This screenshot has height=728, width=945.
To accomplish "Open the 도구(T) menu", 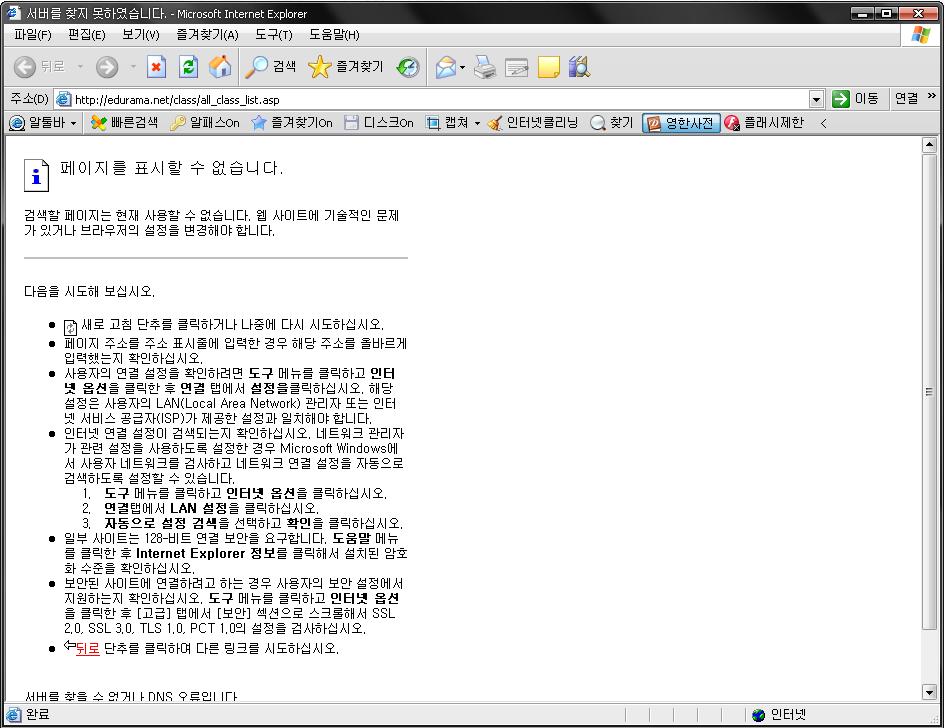I will tap(274, 35).
